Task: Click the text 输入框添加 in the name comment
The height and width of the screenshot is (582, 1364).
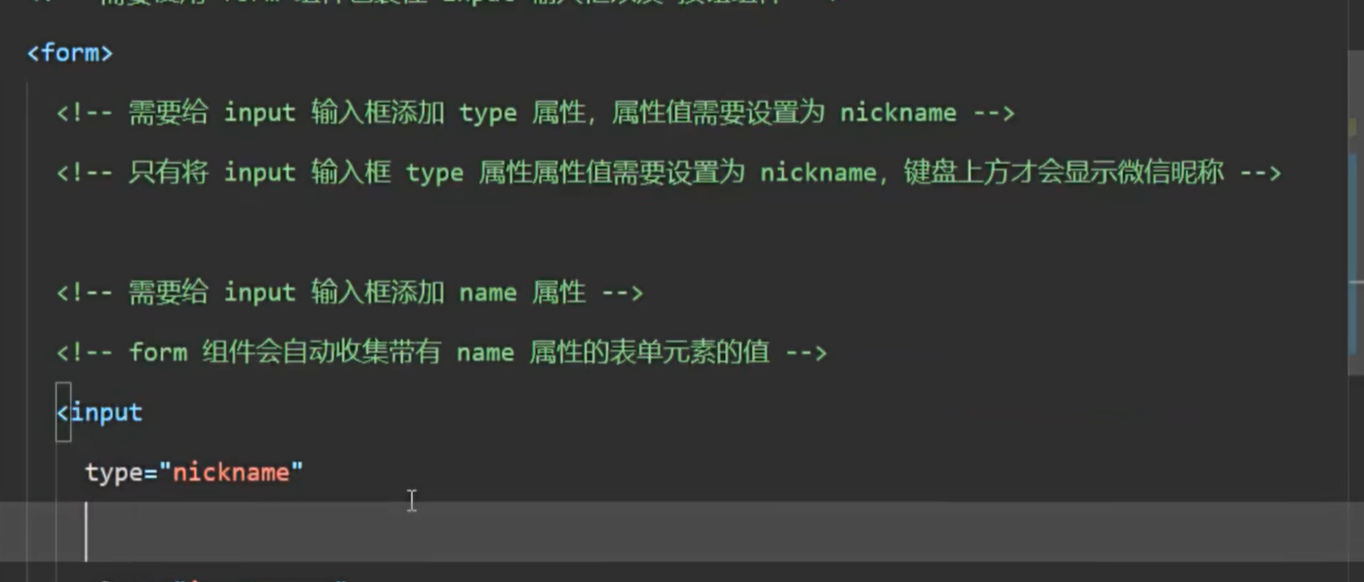Action: (377, 292)
